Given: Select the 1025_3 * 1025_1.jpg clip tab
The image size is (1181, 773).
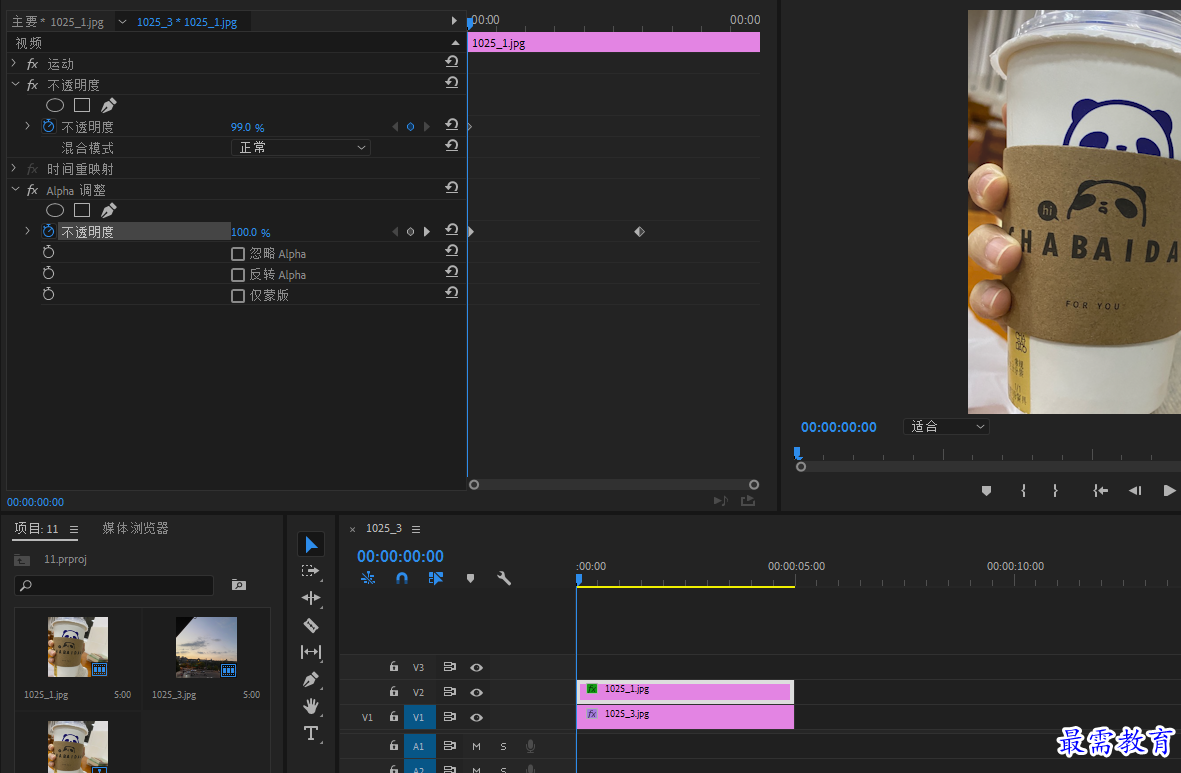Looking at the screenshot, I should [x=187, y=22].
